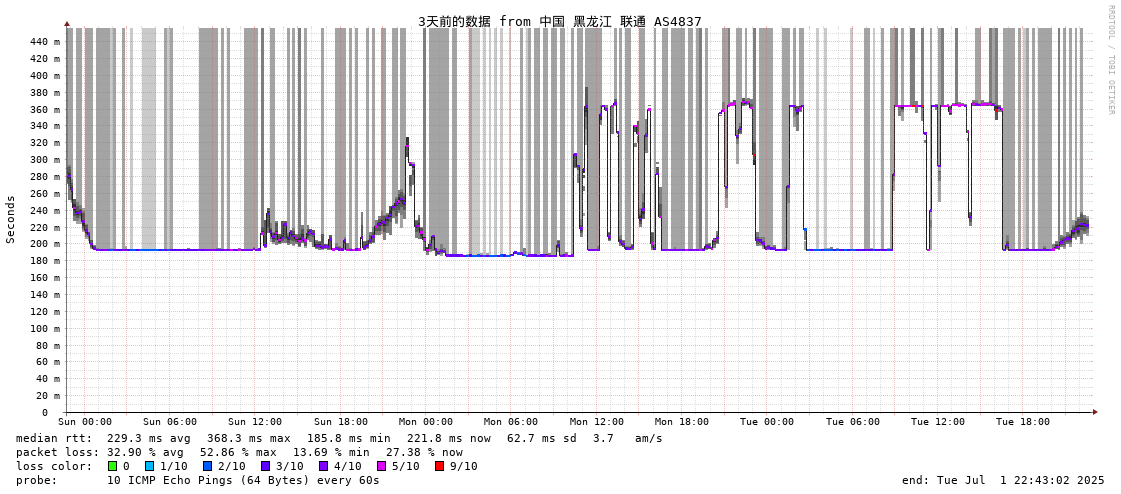This screenshot has width=1121, height=494.
Task: Click the '100 m' y-axis tick label
Action: point(45,328)
